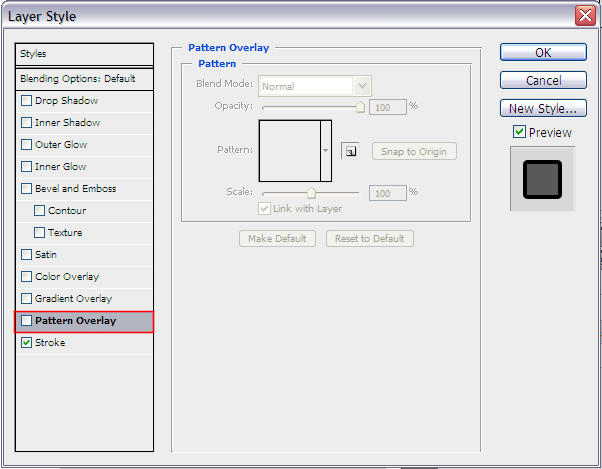Tick the Inner Glow checkbox

(26, 167)
